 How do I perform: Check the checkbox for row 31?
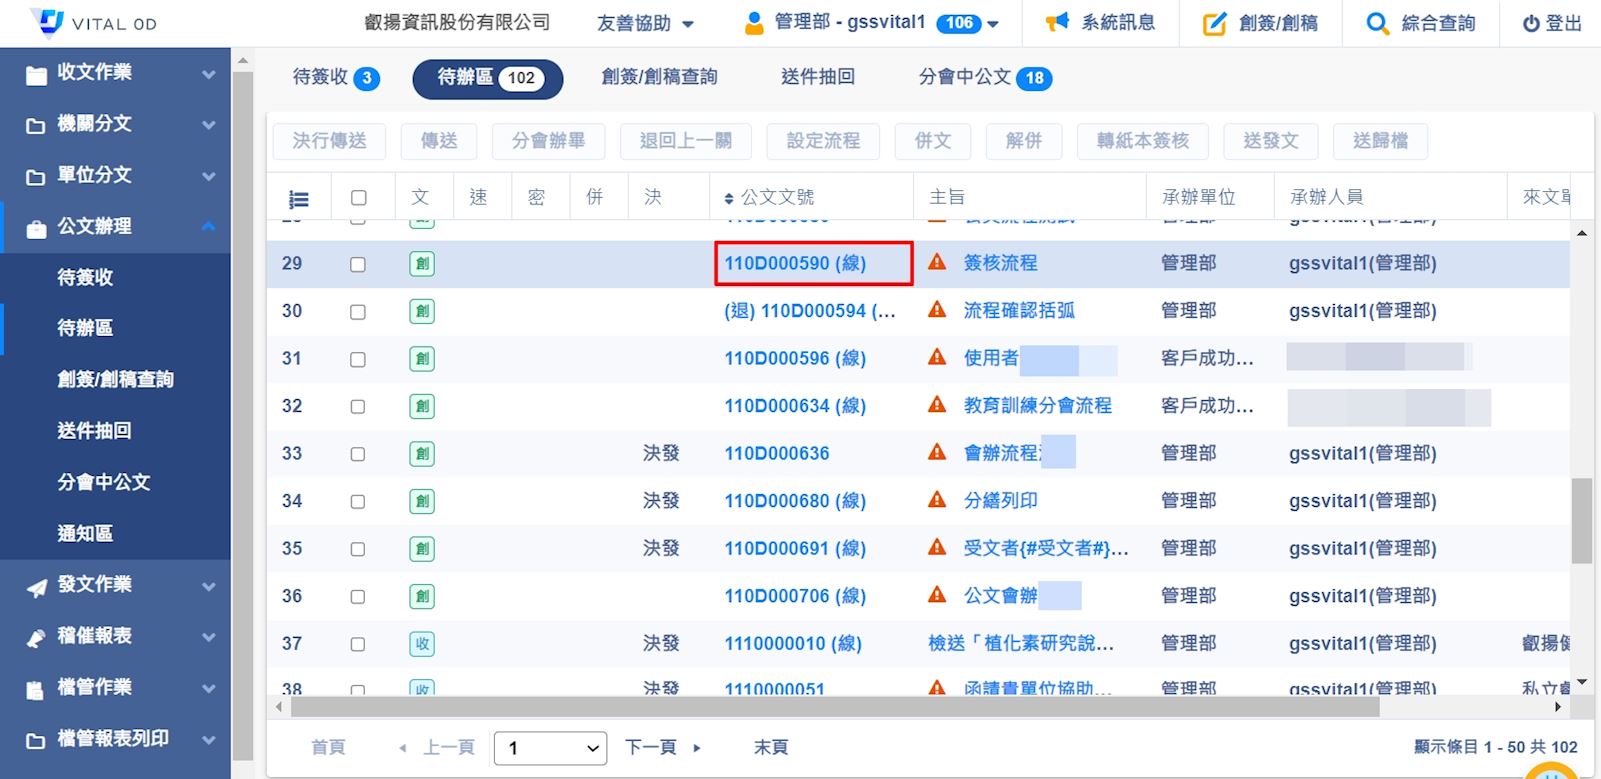tap(358, 359)
